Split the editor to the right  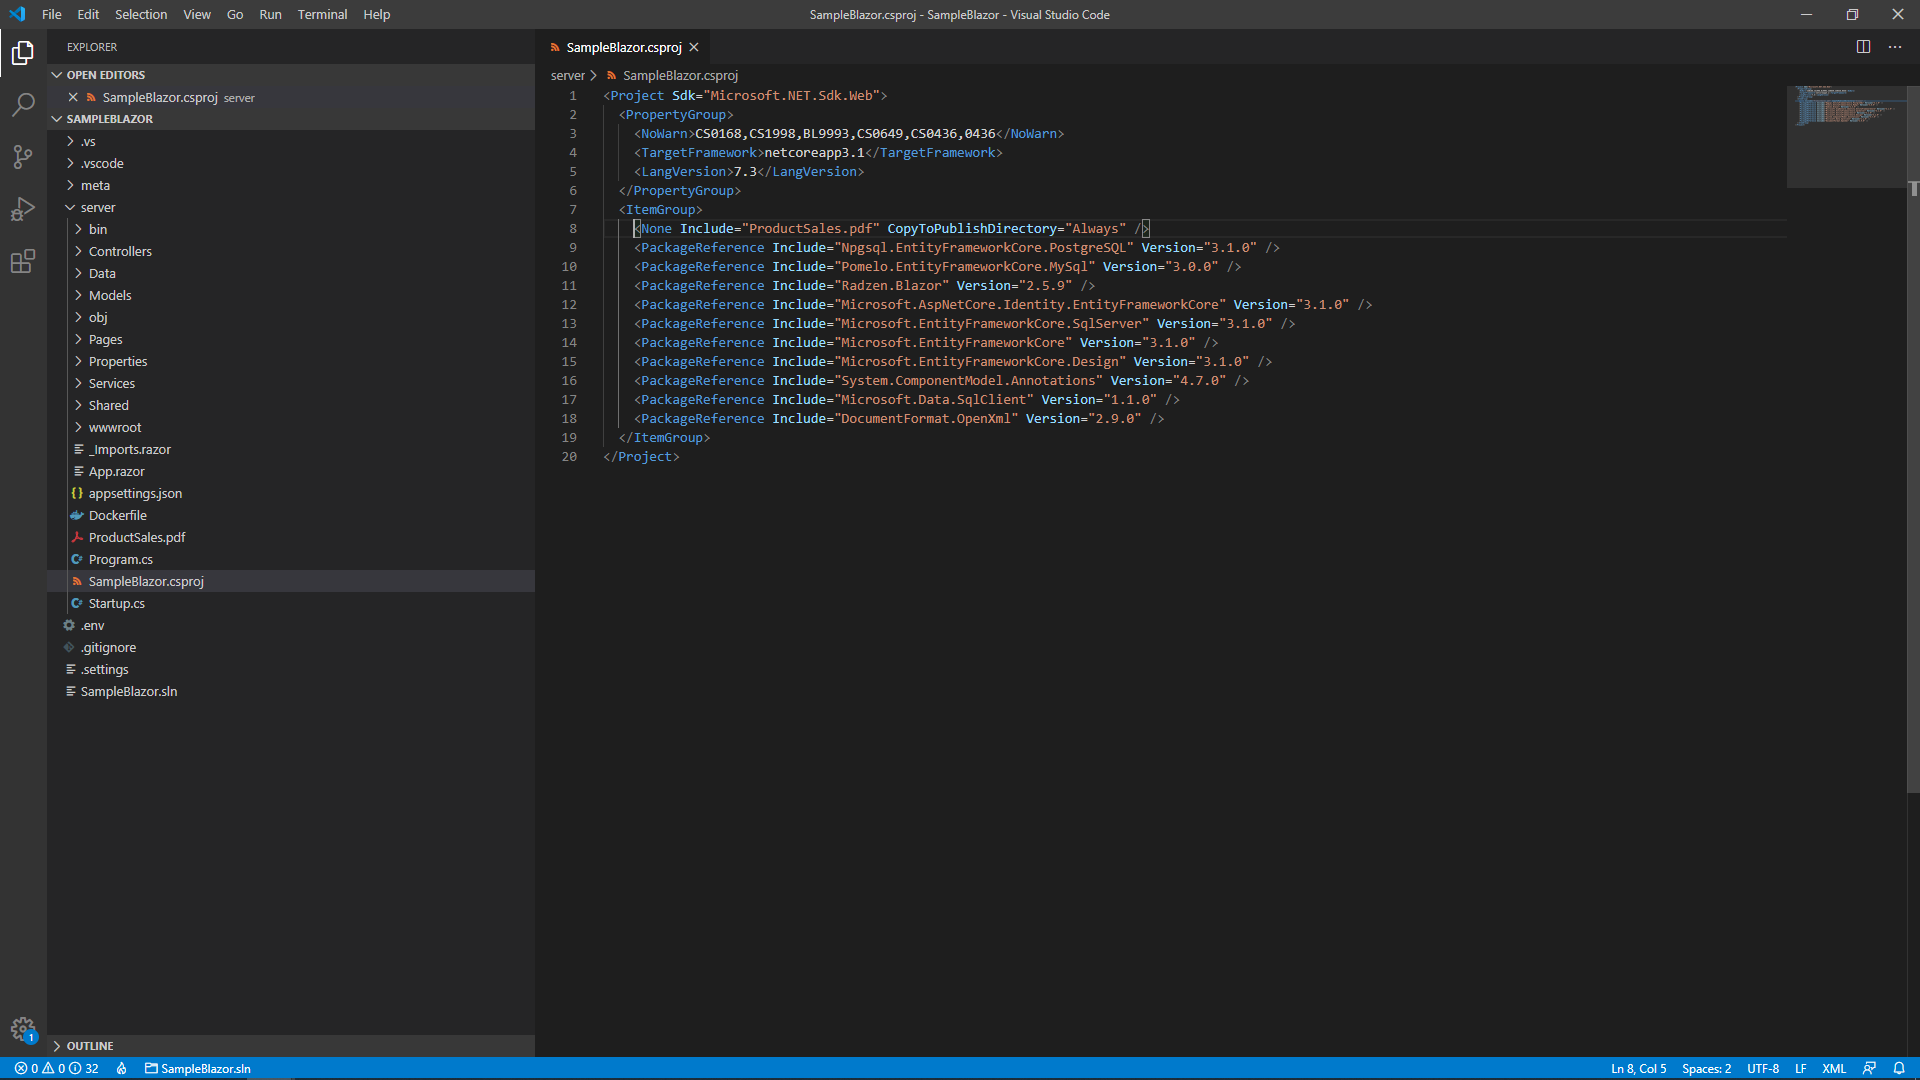1863,47
